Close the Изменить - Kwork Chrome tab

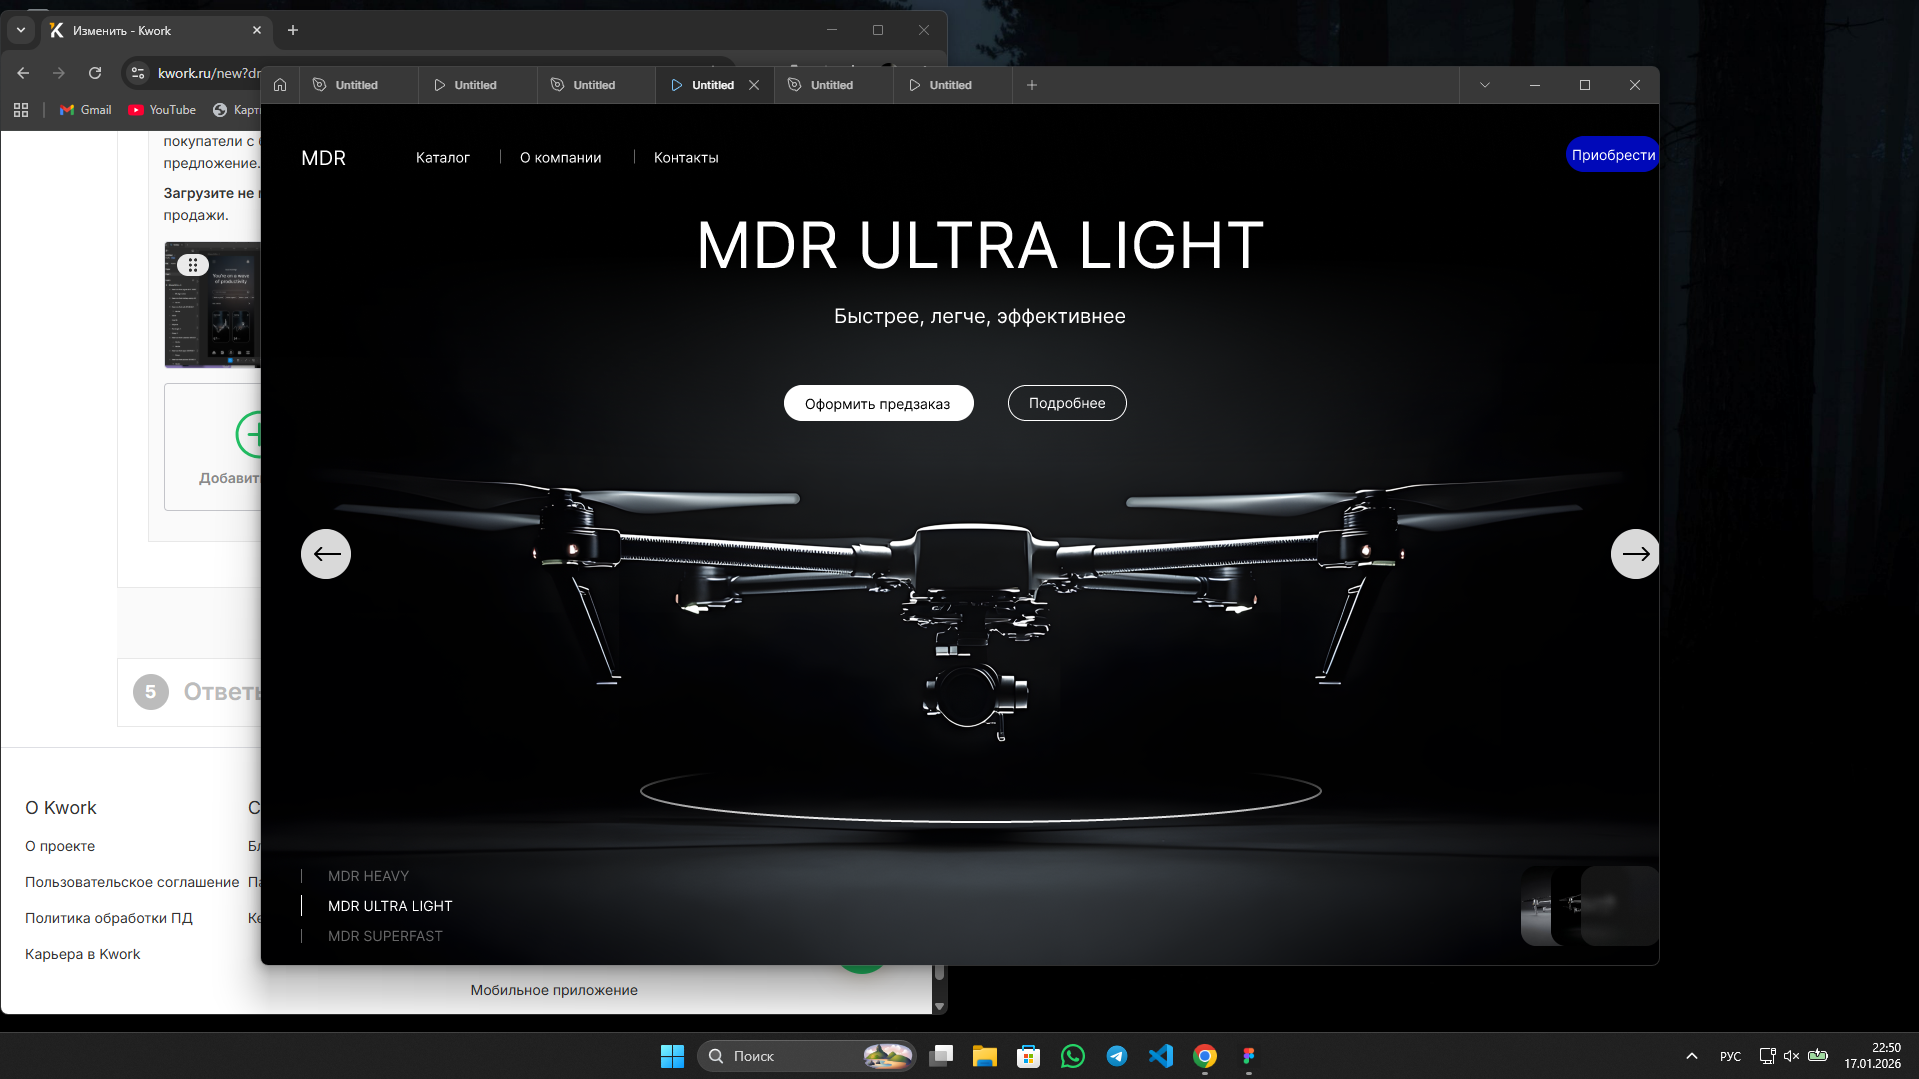[257, 31]
